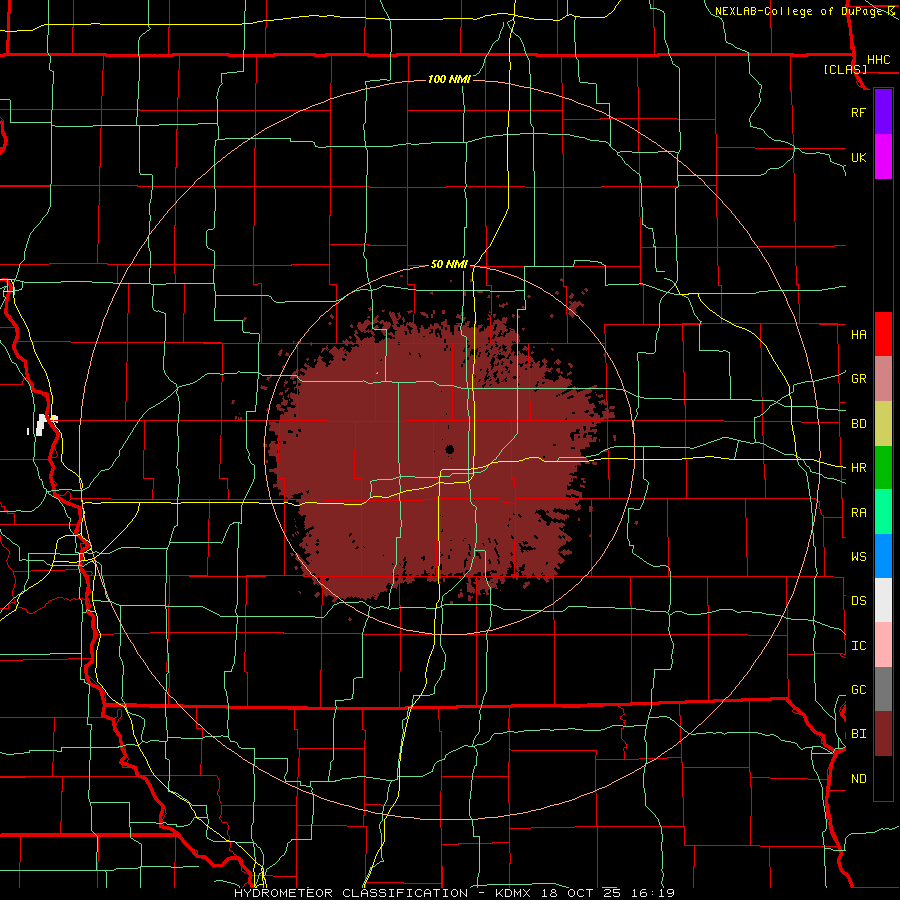
Task: Pick the light green RA legend swatch
Action: click(883, 512)
